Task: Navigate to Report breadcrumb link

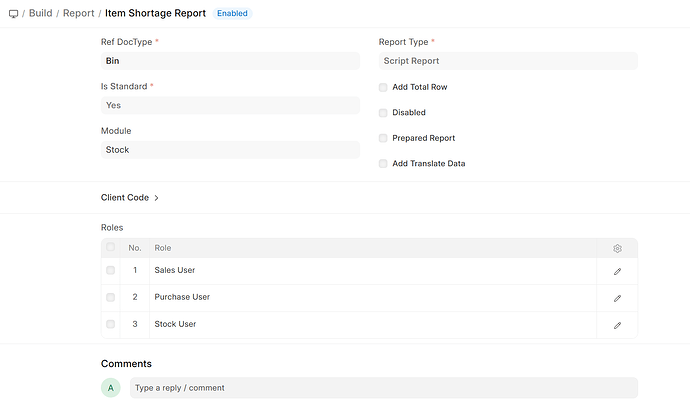Action: click(x=78, y=14)
